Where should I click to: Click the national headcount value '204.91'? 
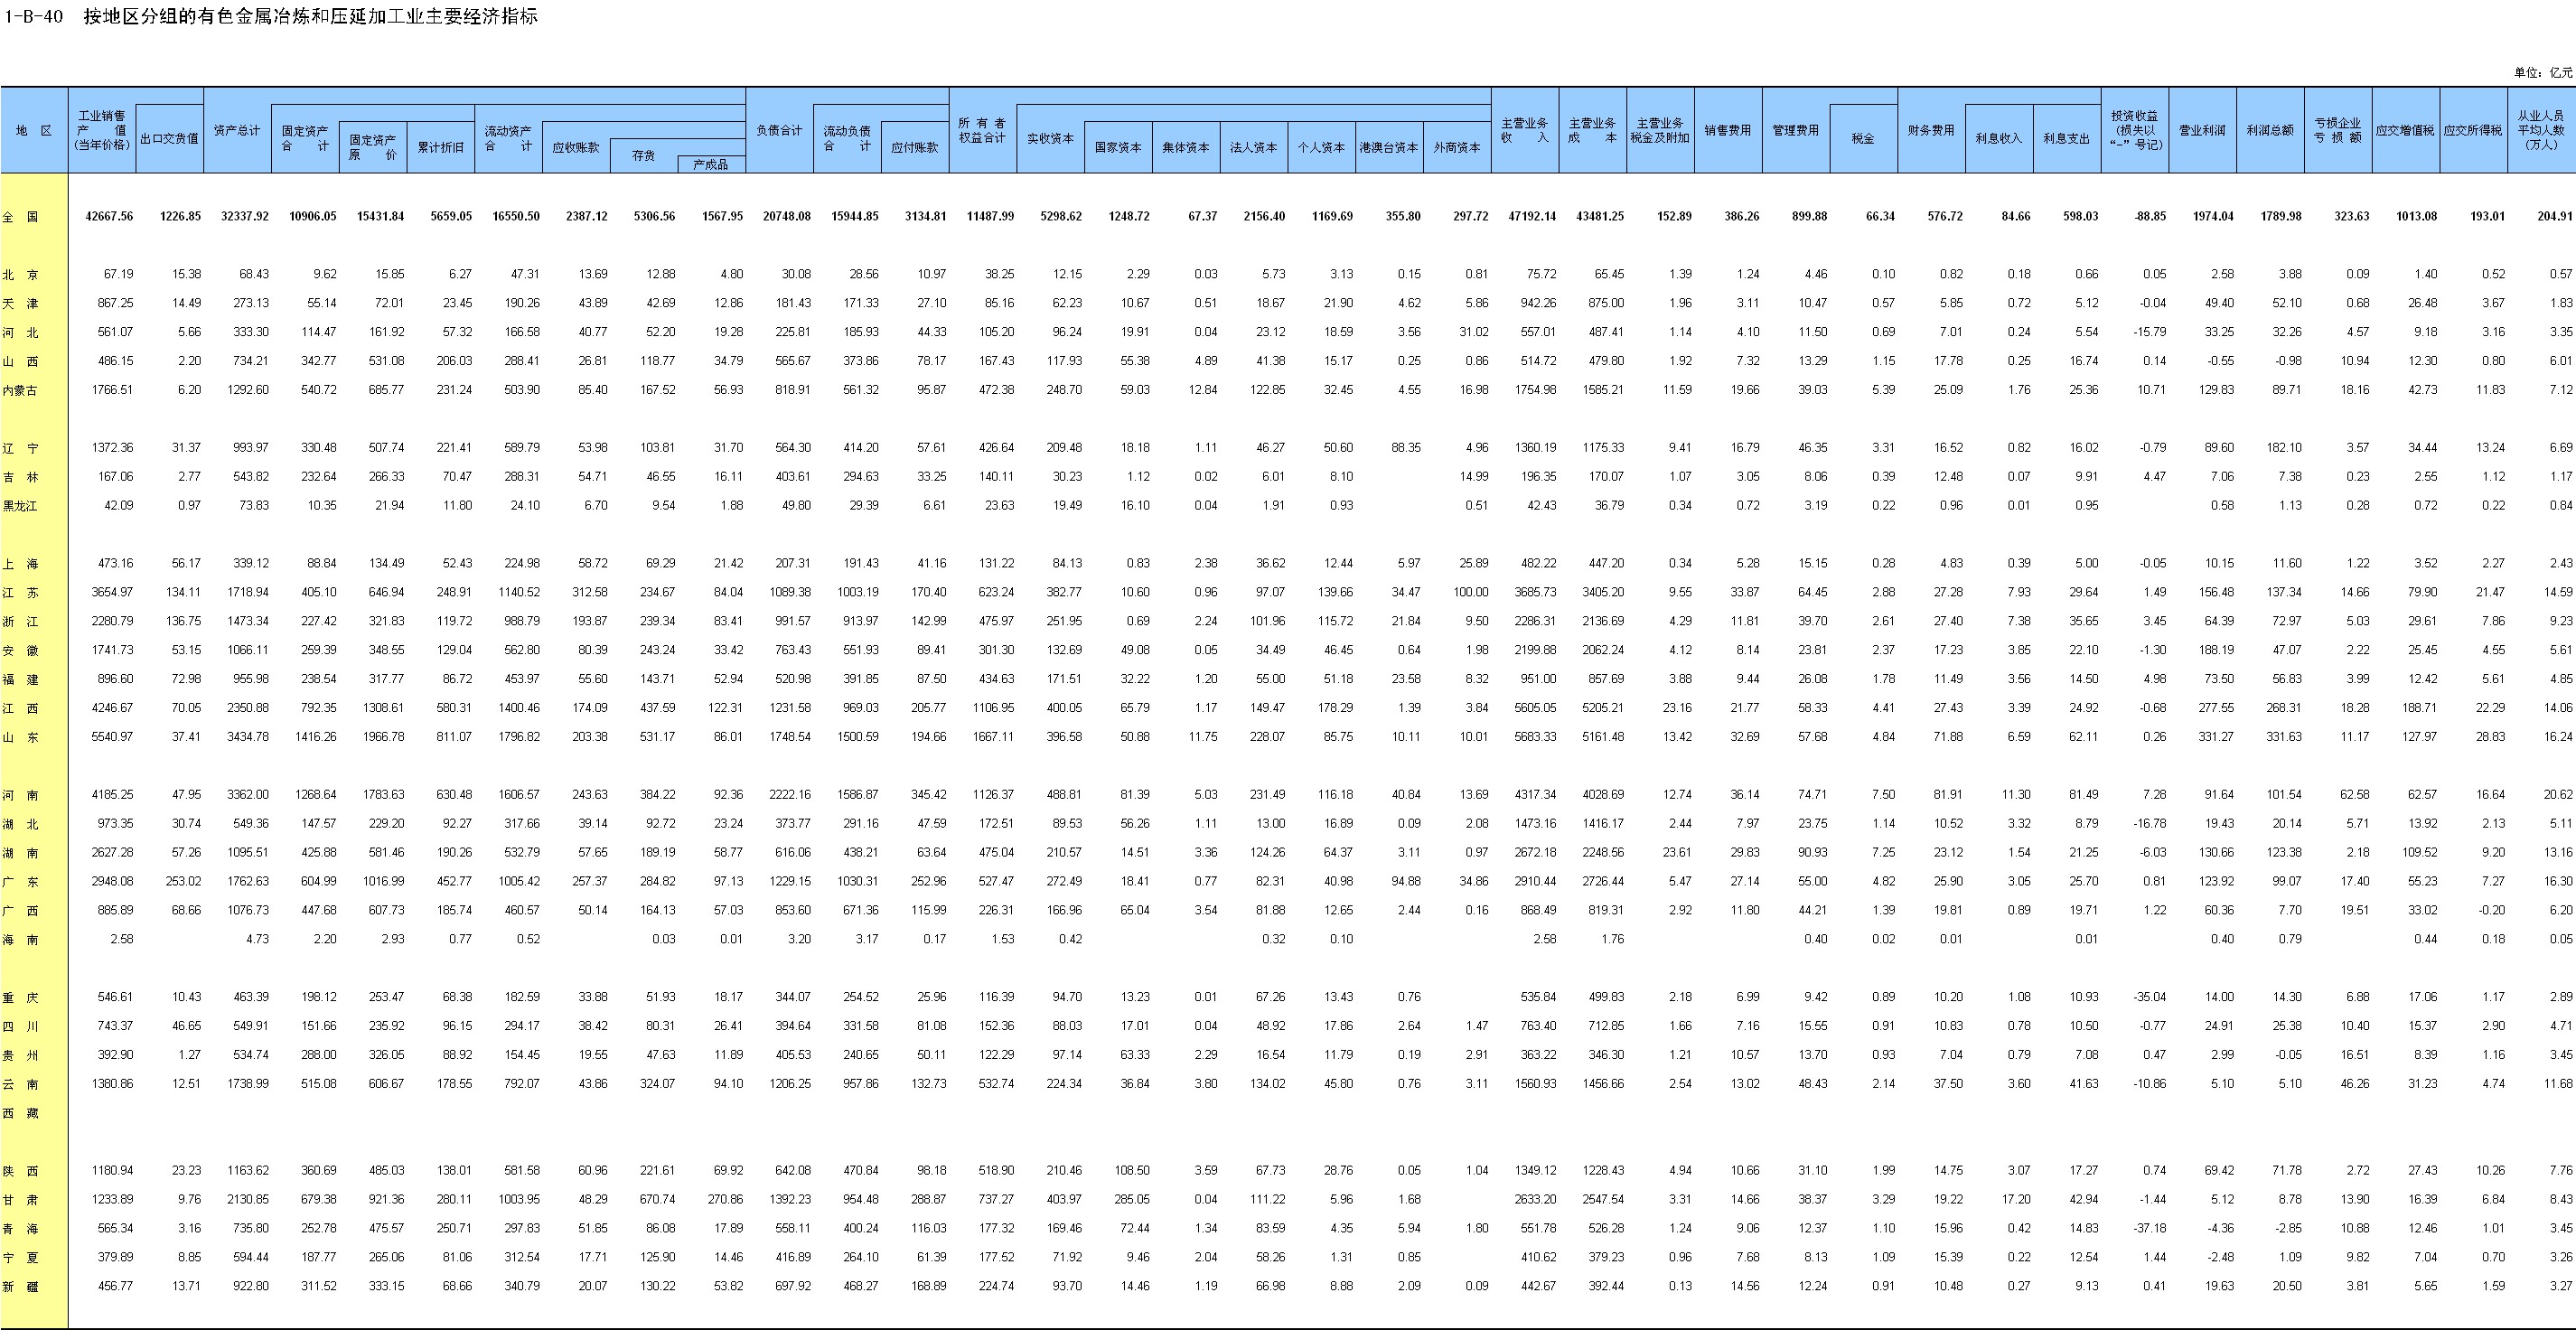click(2553, 216)
